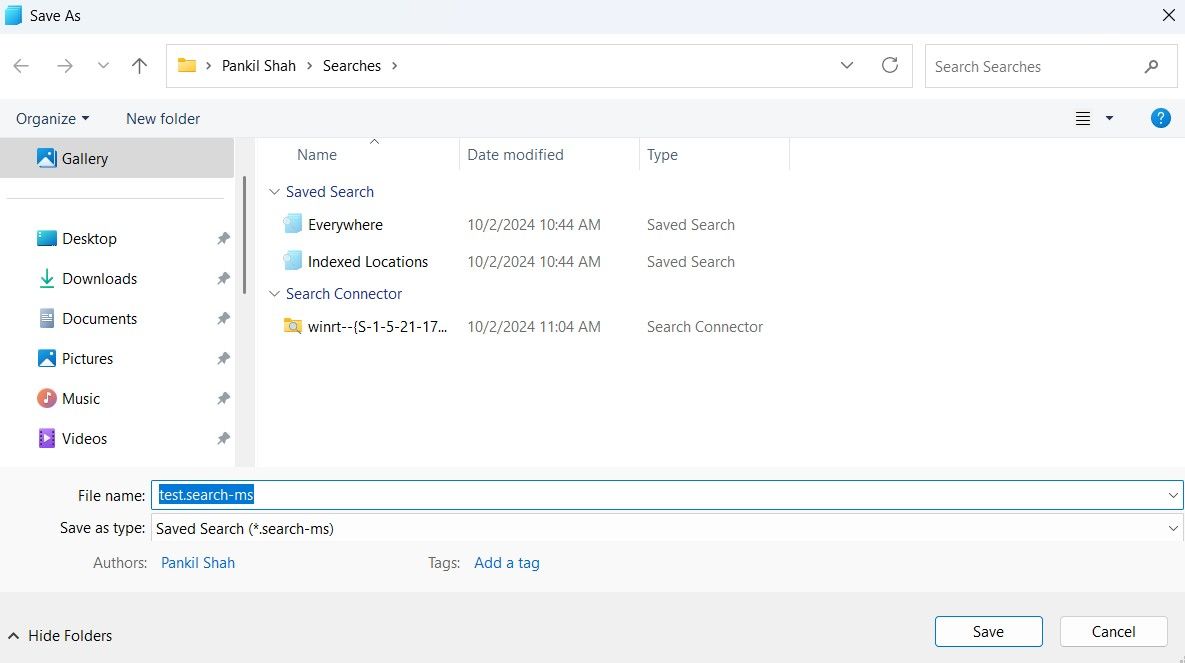
Task: Hide Folders using the bottom-left toggle
Action: 59,635
